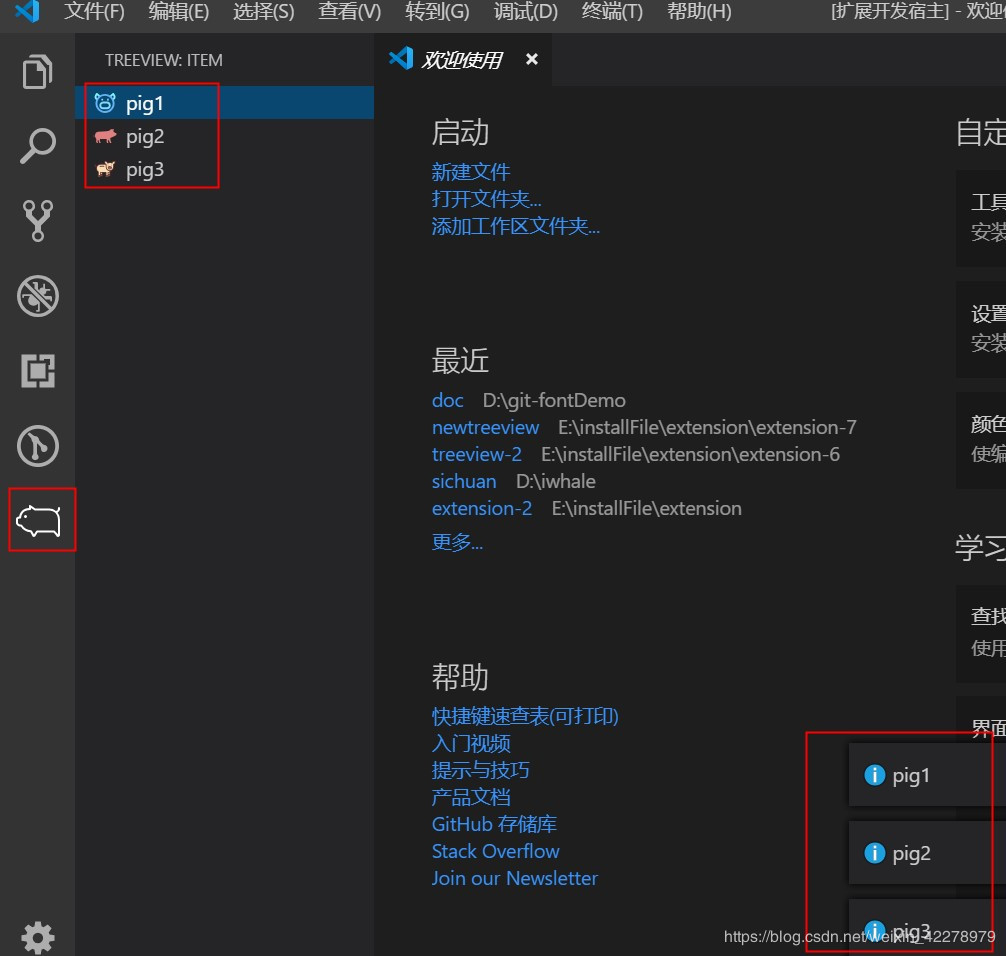
Task: Open the Stack Overflow link
Action: [495, 851]
